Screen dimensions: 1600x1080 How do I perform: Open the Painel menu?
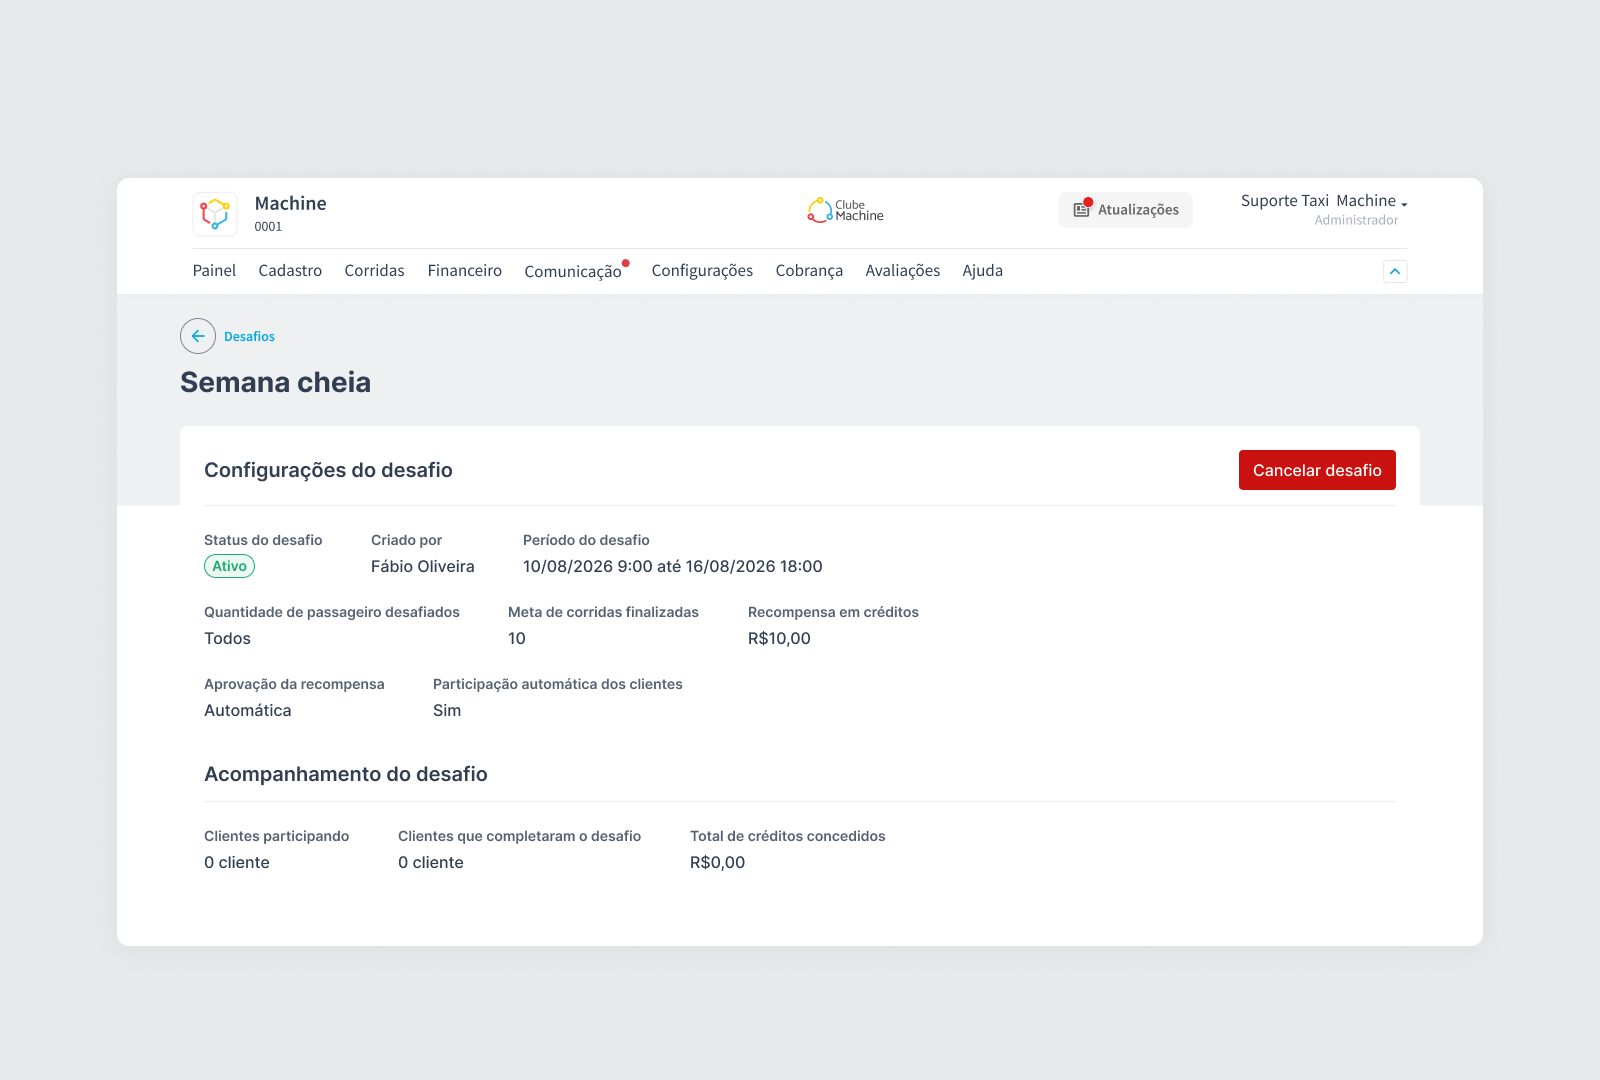[x=214, y=271]
